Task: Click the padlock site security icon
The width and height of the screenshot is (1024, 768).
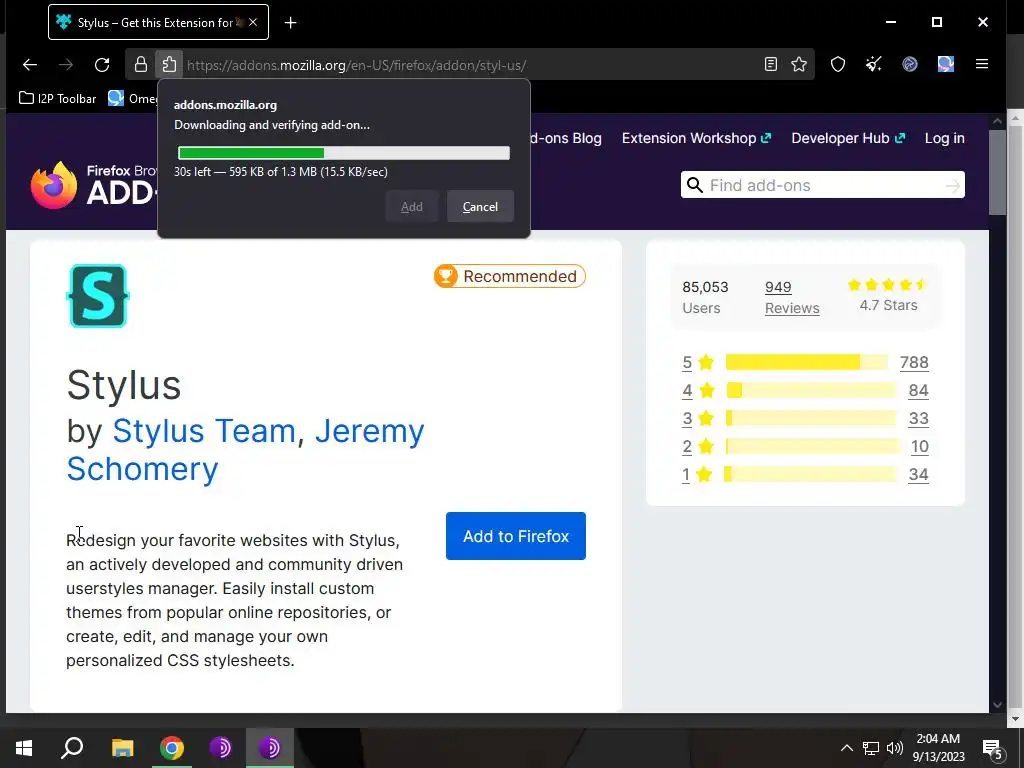Action: [140, 65]
